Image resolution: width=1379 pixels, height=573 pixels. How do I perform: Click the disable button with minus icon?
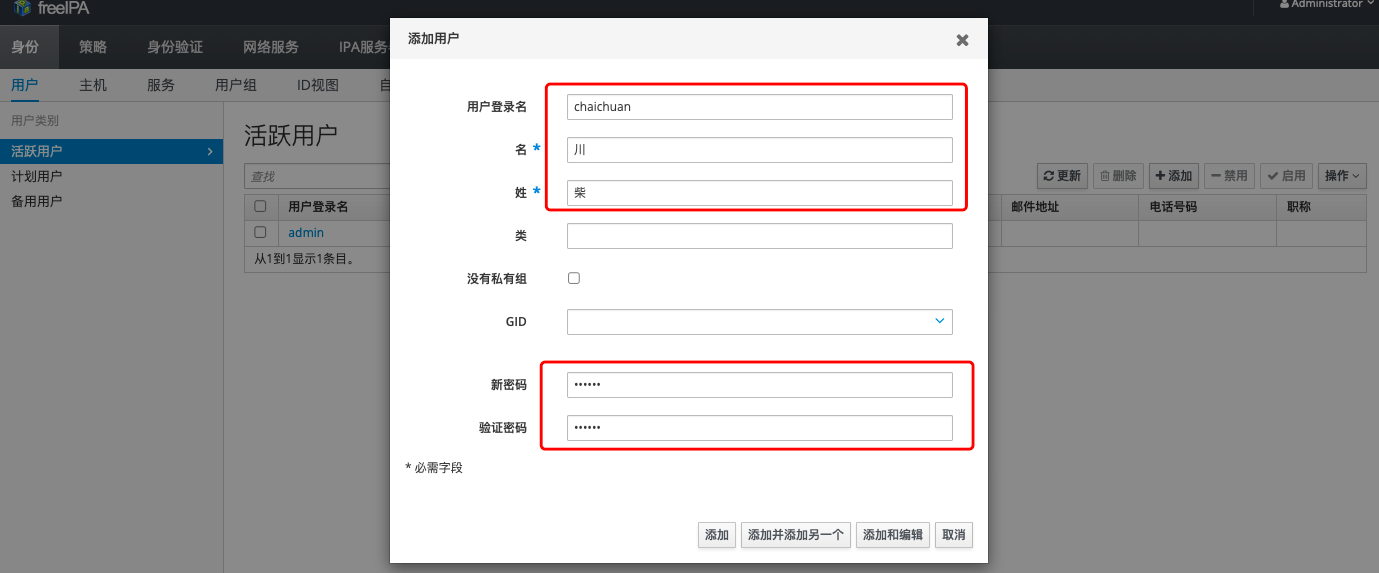(x=1229, y=176)
